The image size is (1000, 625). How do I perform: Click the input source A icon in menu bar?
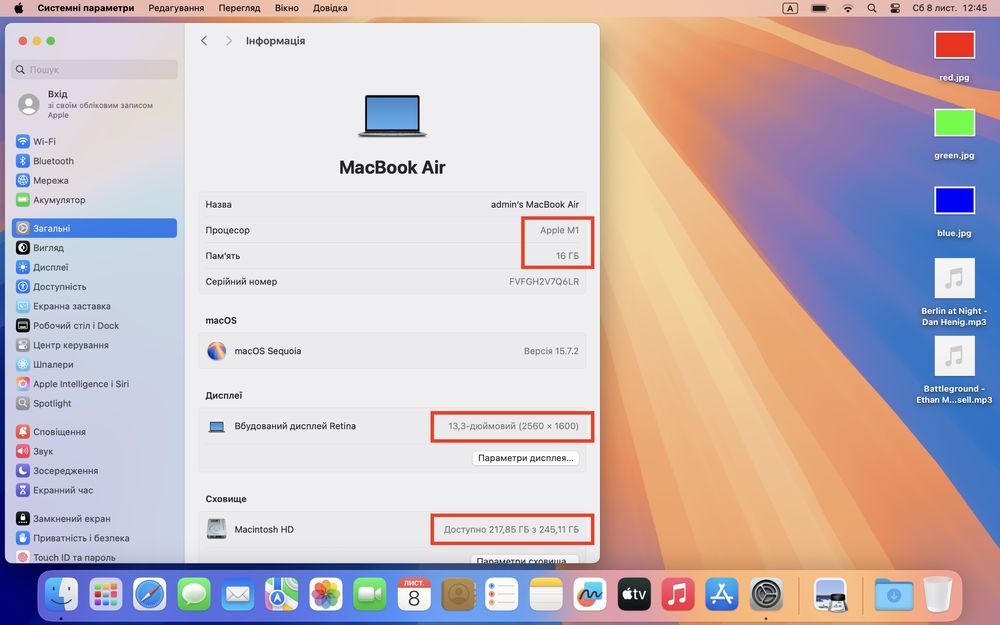(x=790, y=8)
